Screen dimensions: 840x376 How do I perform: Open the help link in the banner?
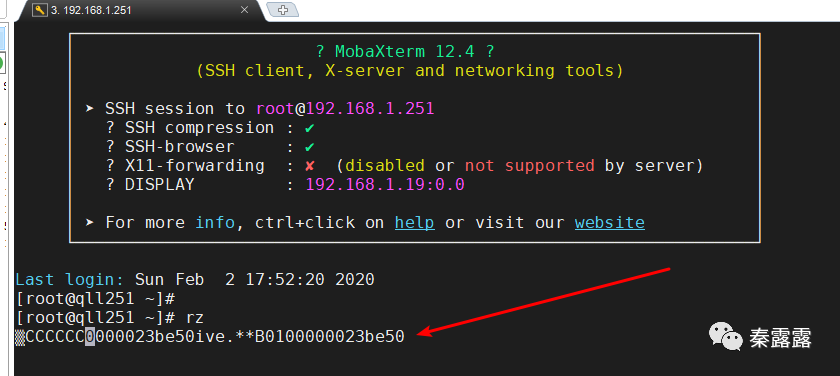tap(415, 222)
